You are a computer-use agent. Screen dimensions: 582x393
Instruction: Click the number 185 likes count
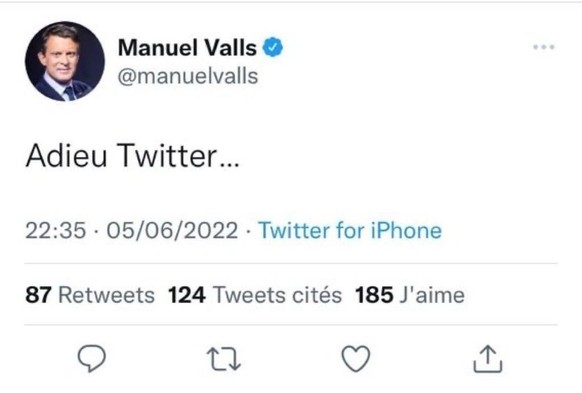tap(374, 295)
